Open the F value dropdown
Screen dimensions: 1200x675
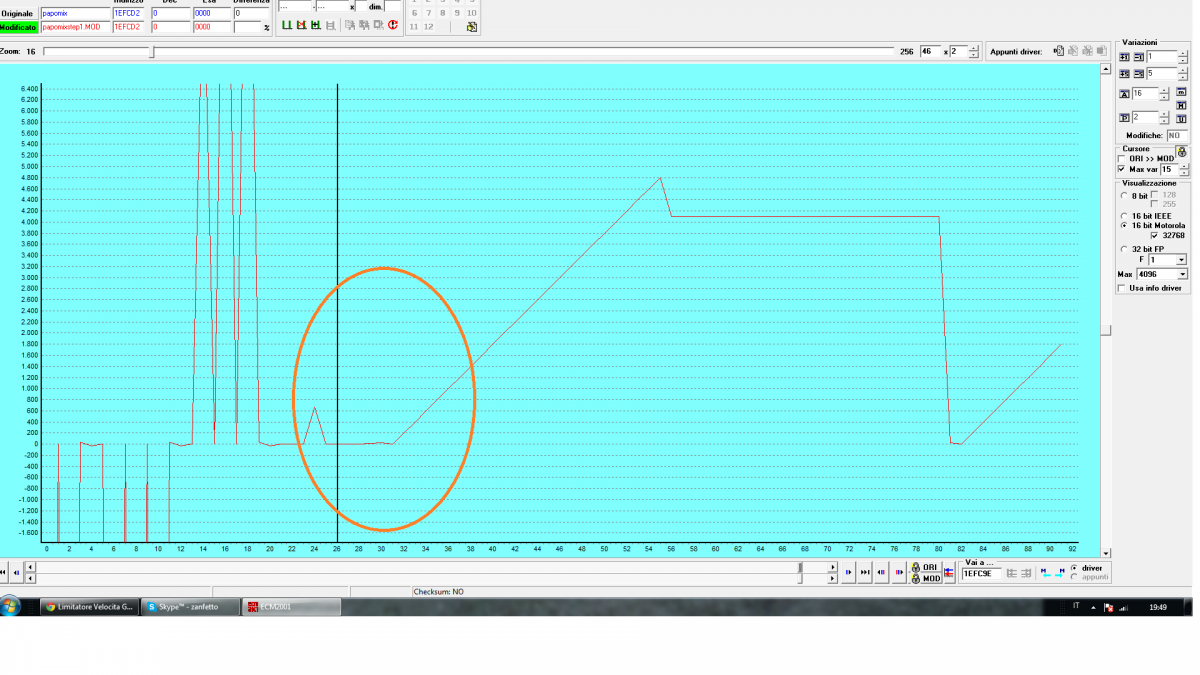click(x=1181, y=260)
